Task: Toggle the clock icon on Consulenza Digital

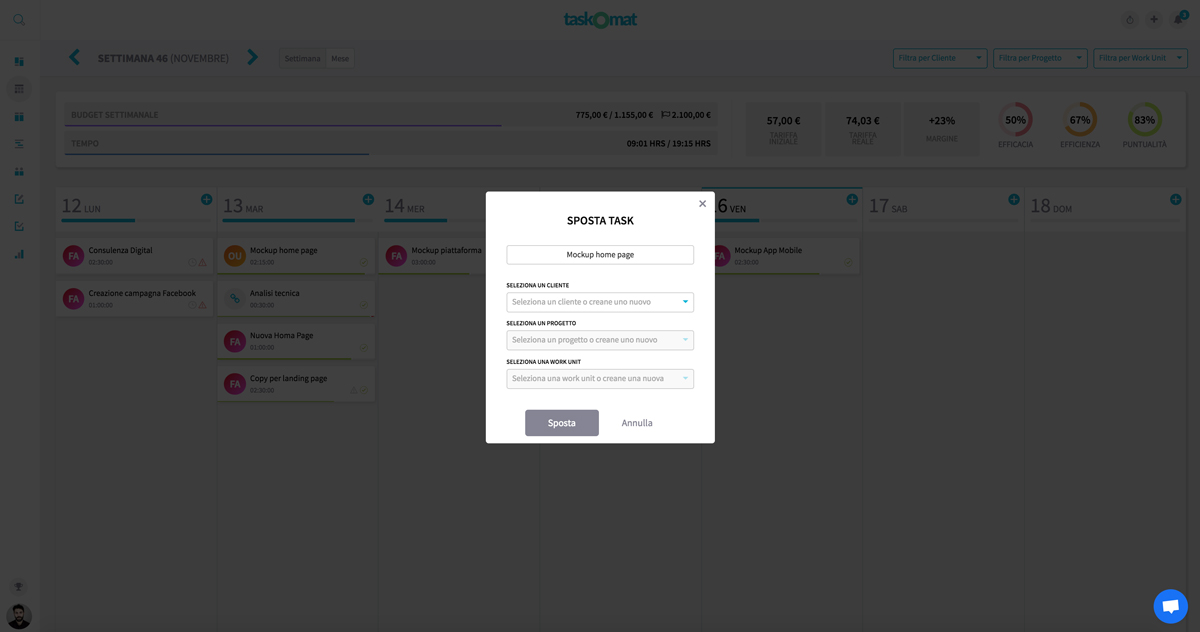Action: 192,263
